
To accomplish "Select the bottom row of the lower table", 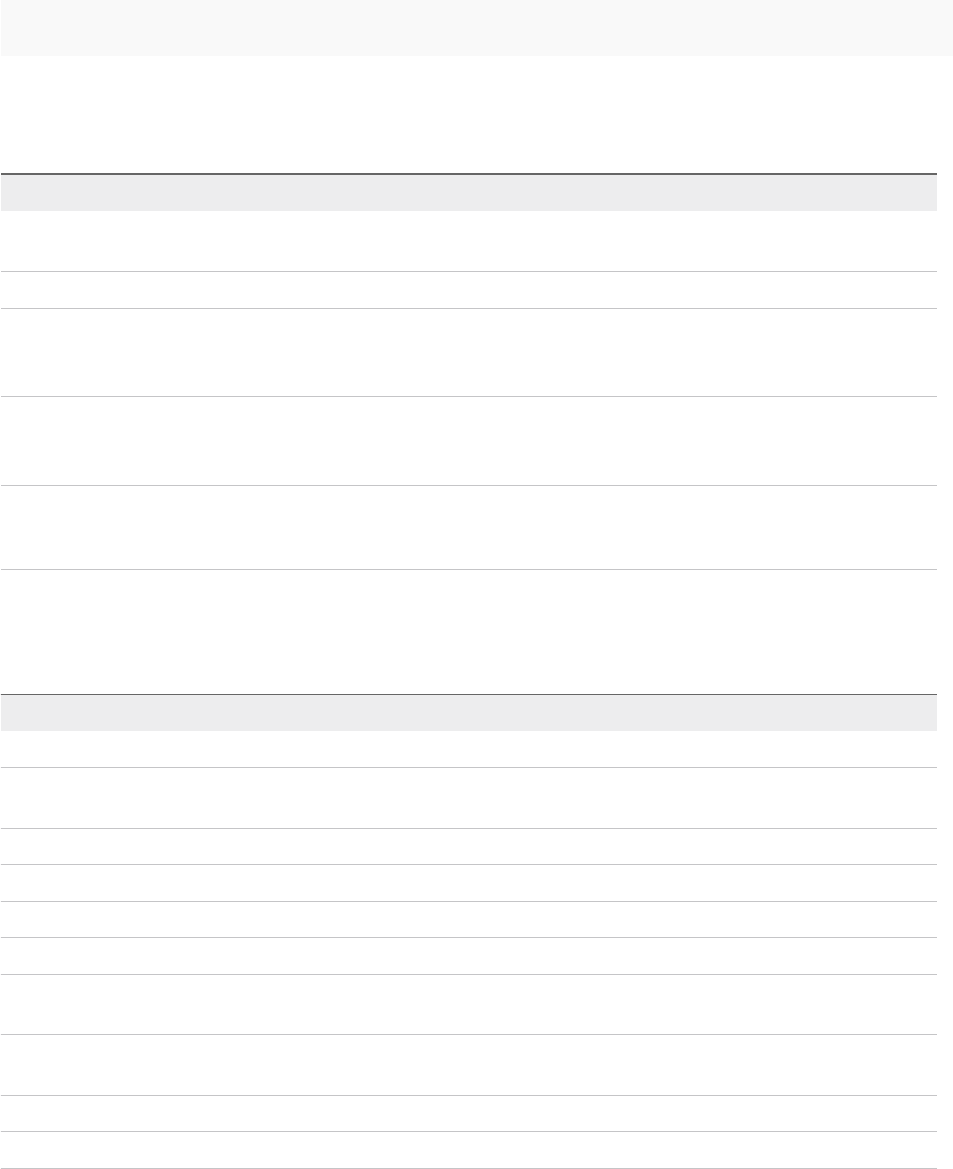I will [469, 1151].
